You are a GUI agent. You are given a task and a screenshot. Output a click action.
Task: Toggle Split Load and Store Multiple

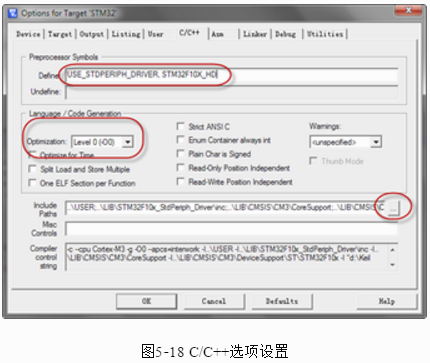click(32, 169)
